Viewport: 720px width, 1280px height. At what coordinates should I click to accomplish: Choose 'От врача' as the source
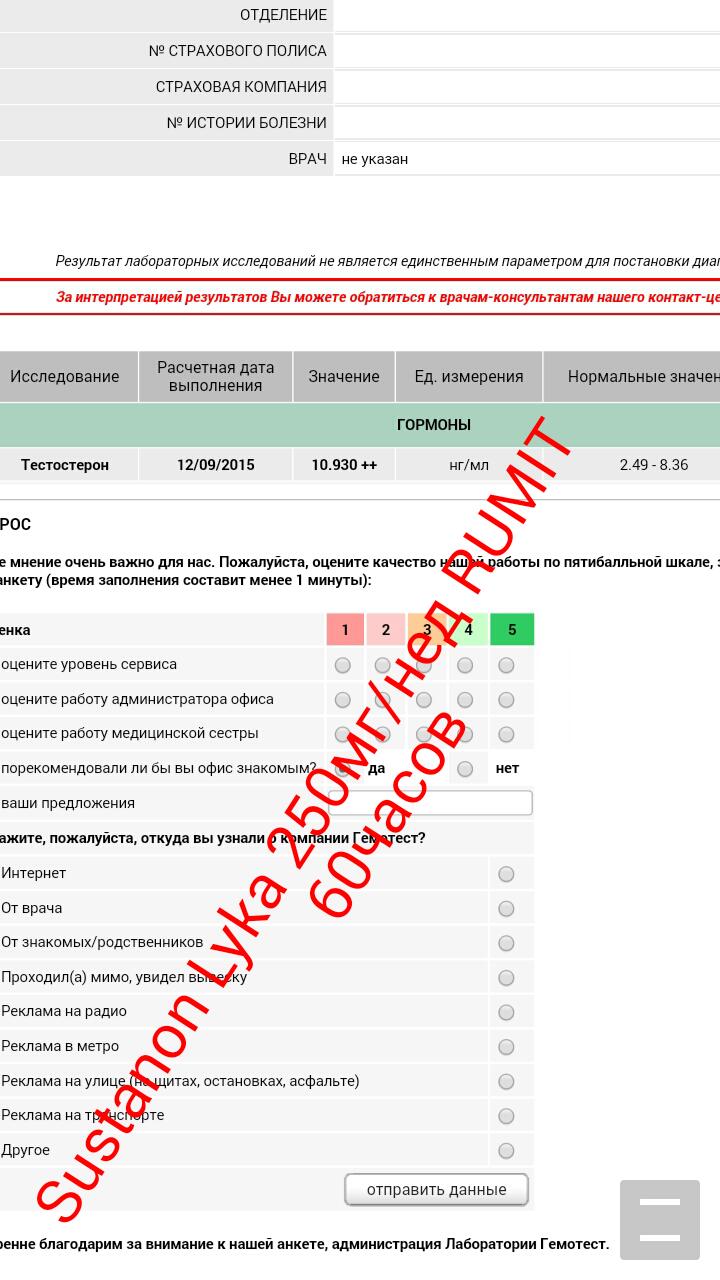point(506,909)
